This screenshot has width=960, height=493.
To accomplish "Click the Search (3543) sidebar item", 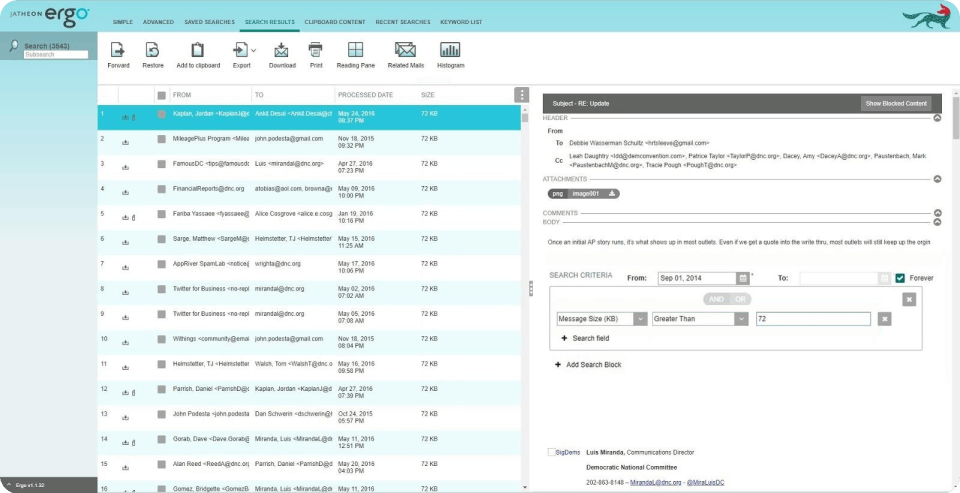I will coord(47,46).
